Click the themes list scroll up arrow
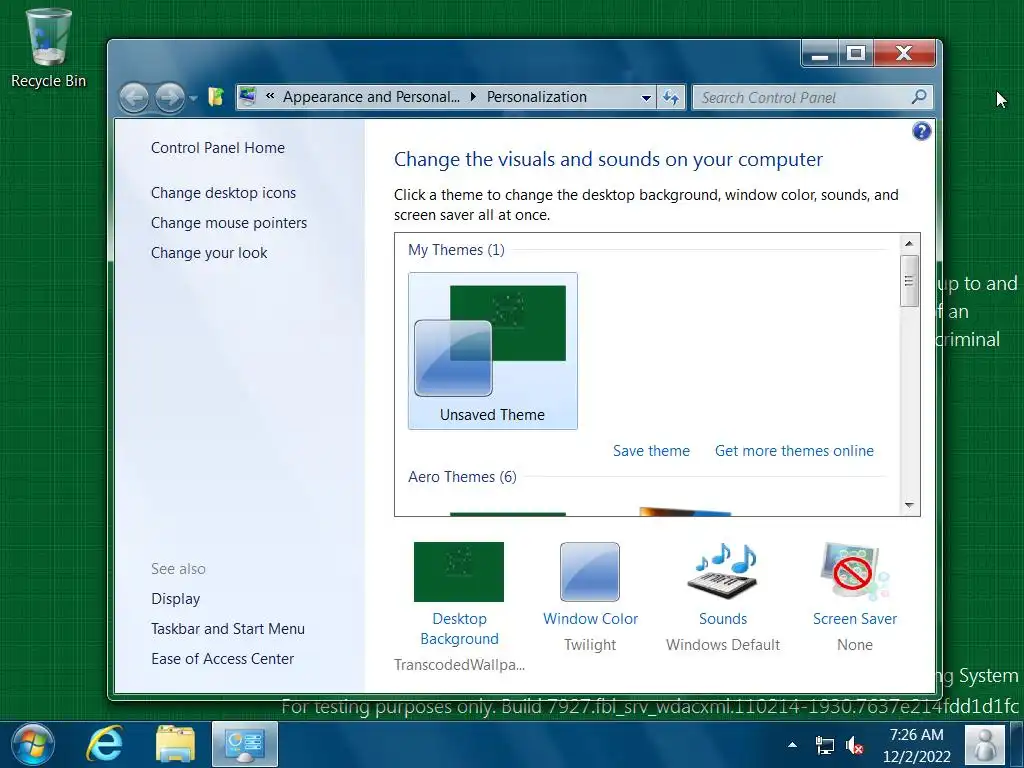Viewport: 1024px width, 768px height. coord(909,244)
